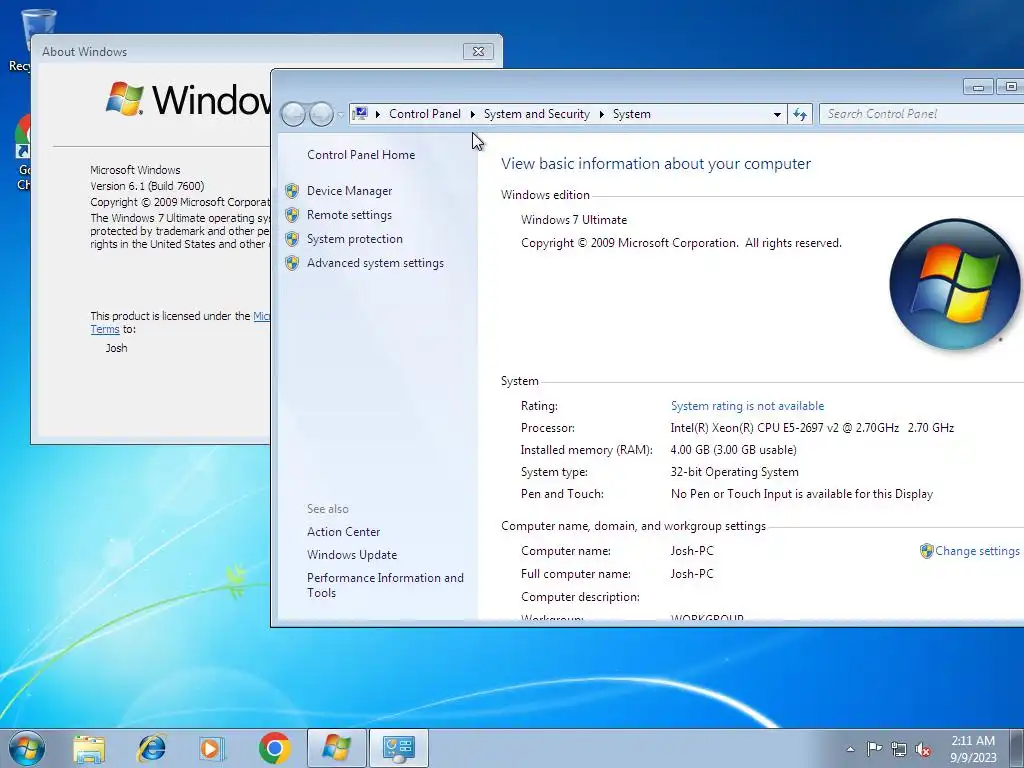
Task: Click the '32-bit Operating System' value
Action: pyautogui.click(x=735, y=472)
